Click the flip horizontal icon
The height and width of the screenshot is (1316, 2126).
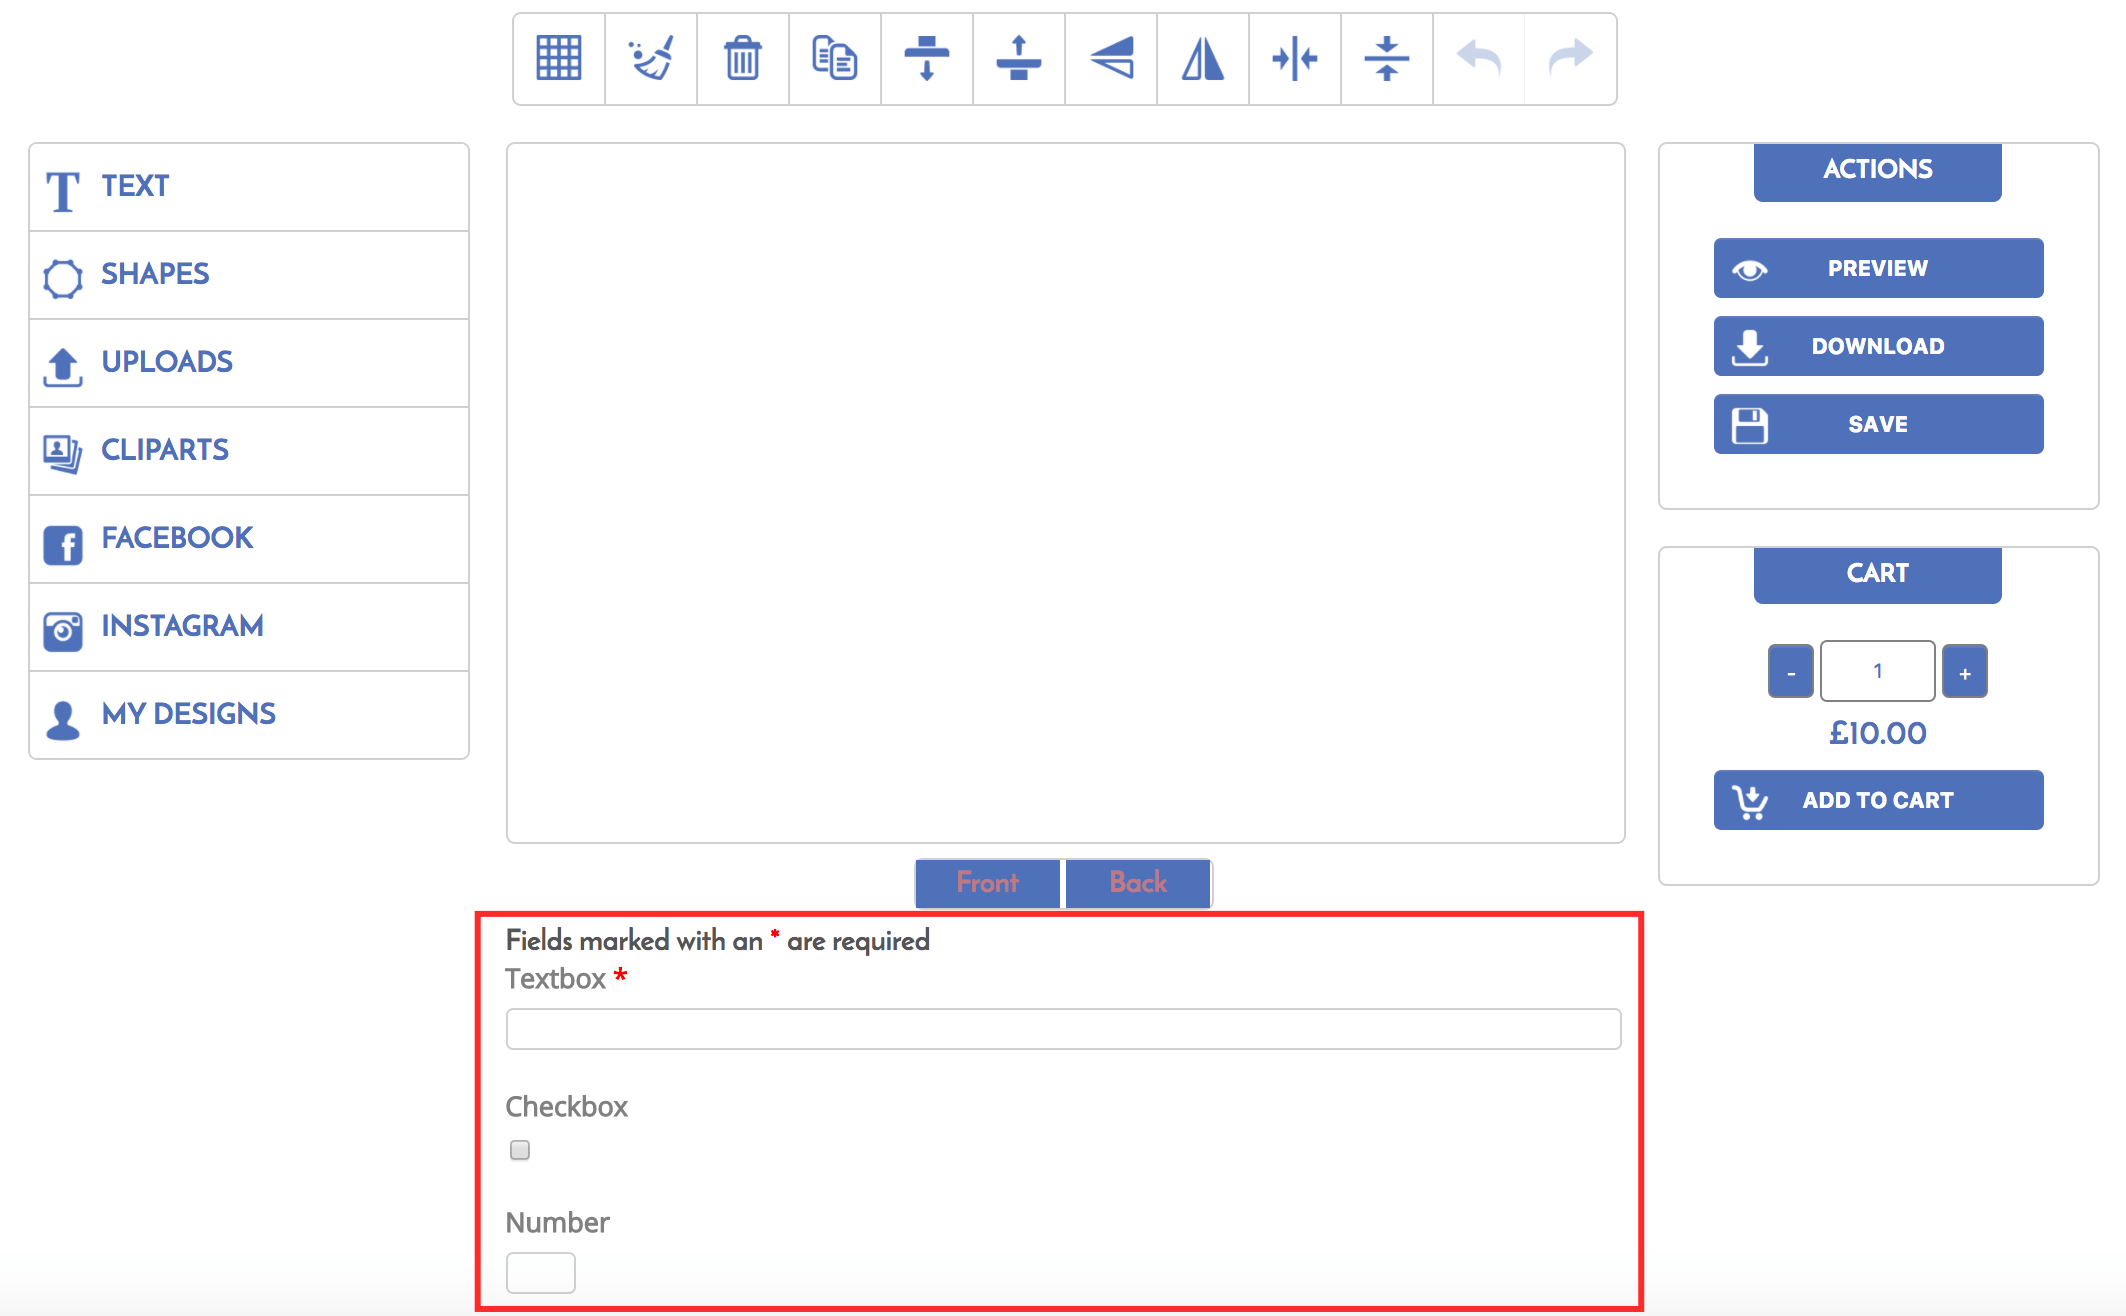[x=1203, y=58]
